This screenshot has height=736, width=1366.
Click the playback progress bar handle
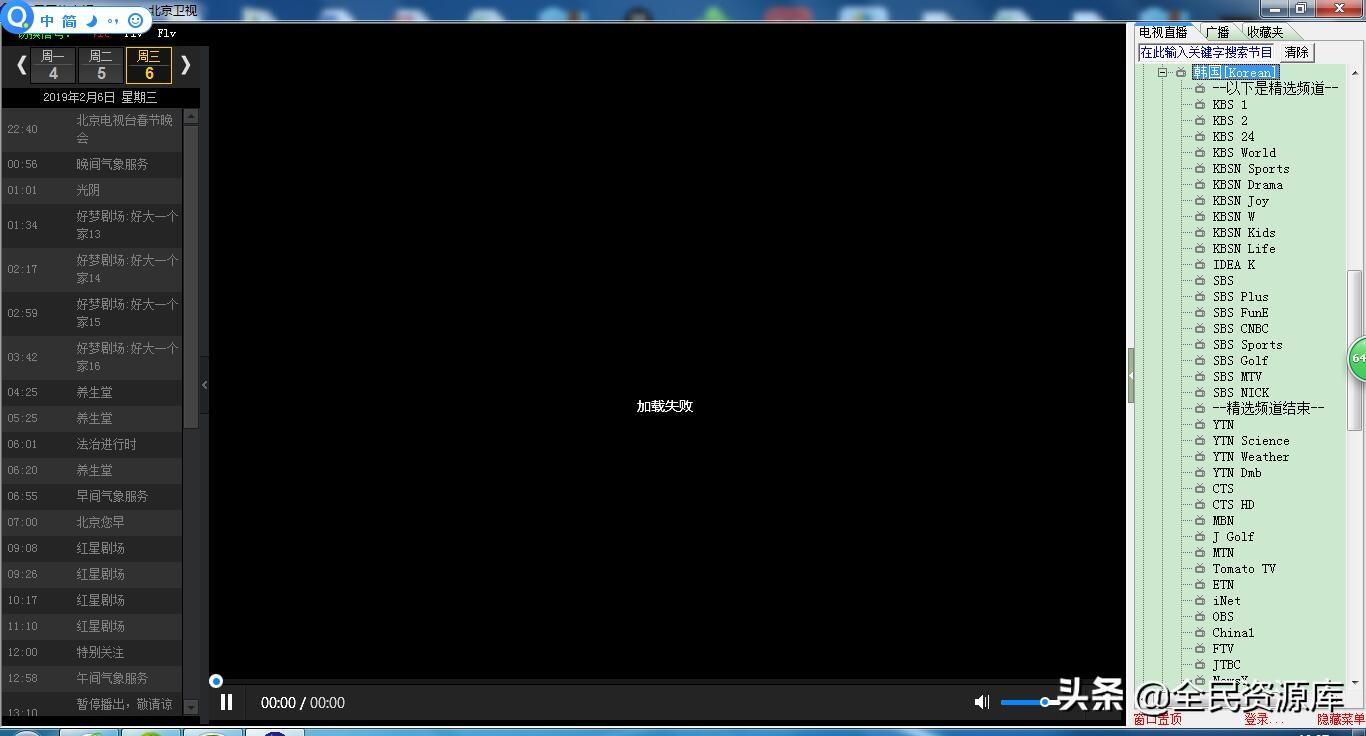click(216, 682)
